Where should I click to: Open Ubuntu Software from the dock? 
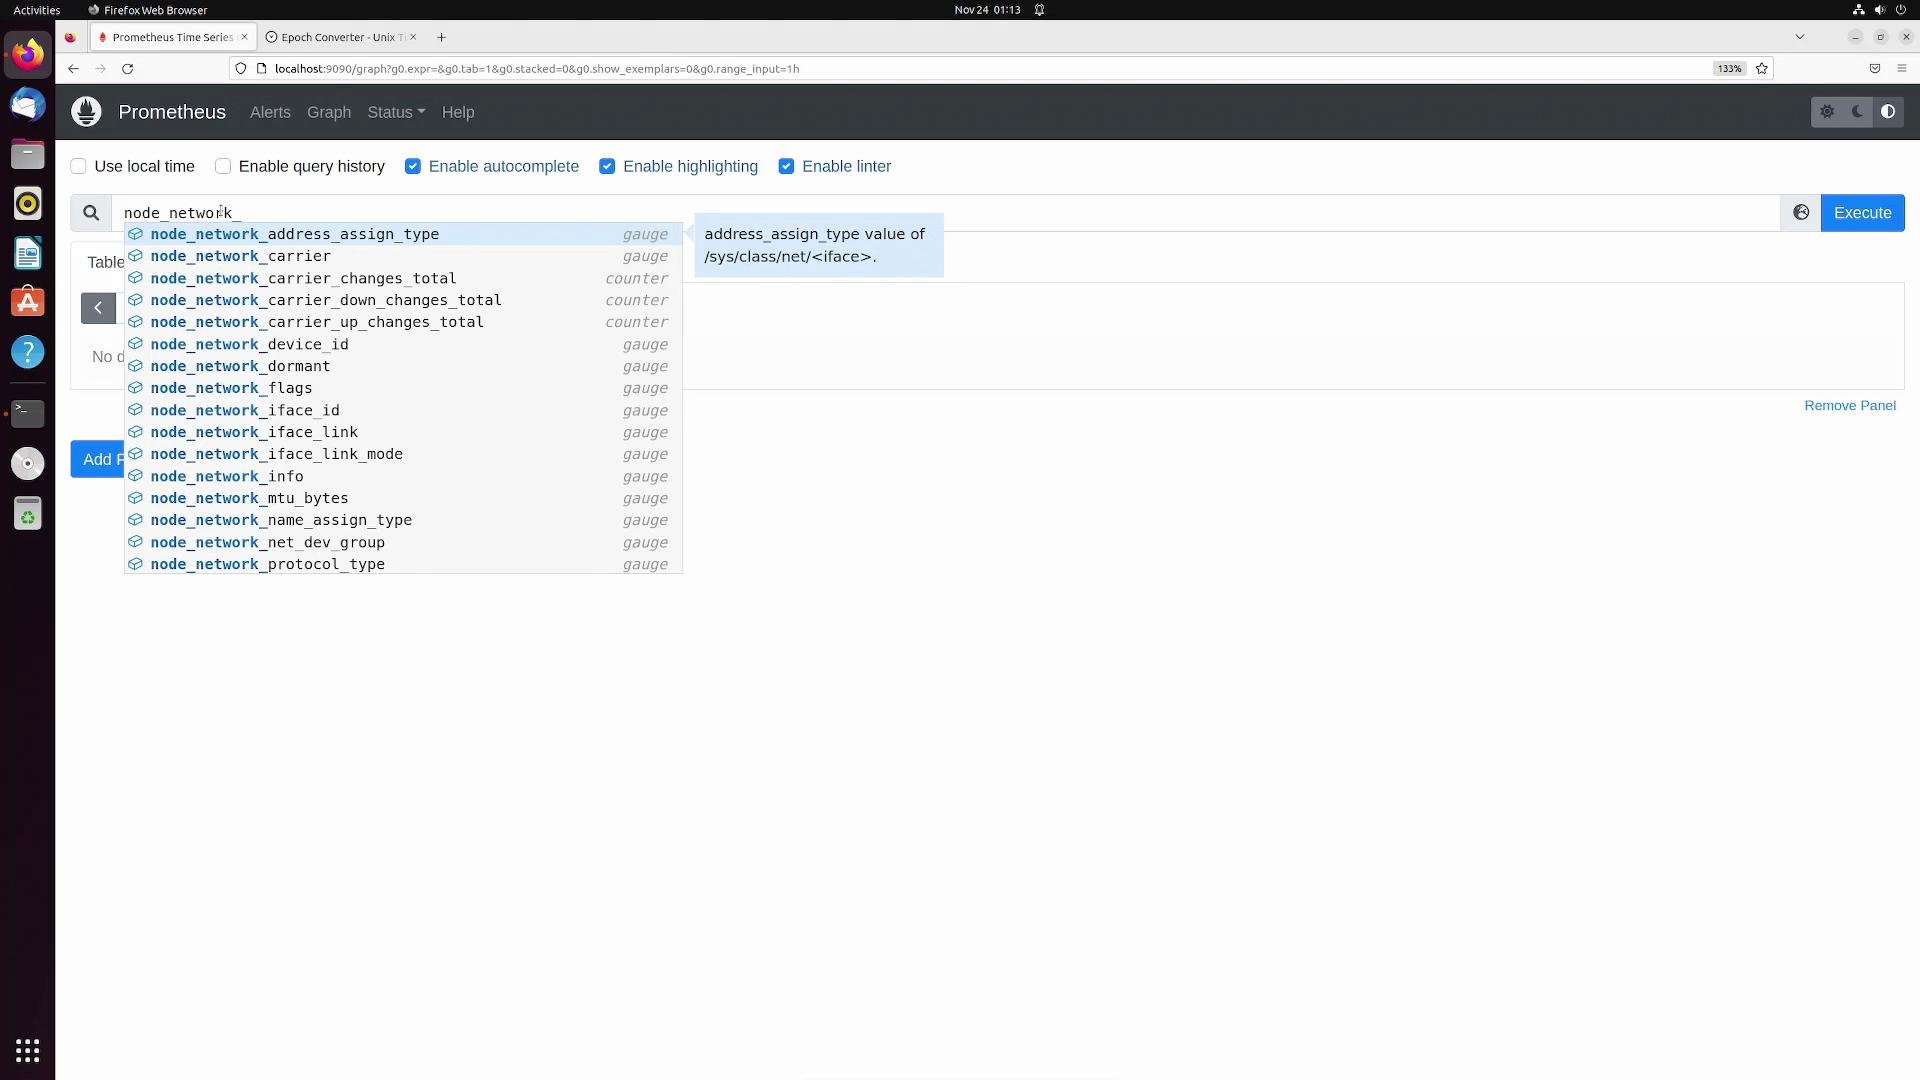pos(28,302)
